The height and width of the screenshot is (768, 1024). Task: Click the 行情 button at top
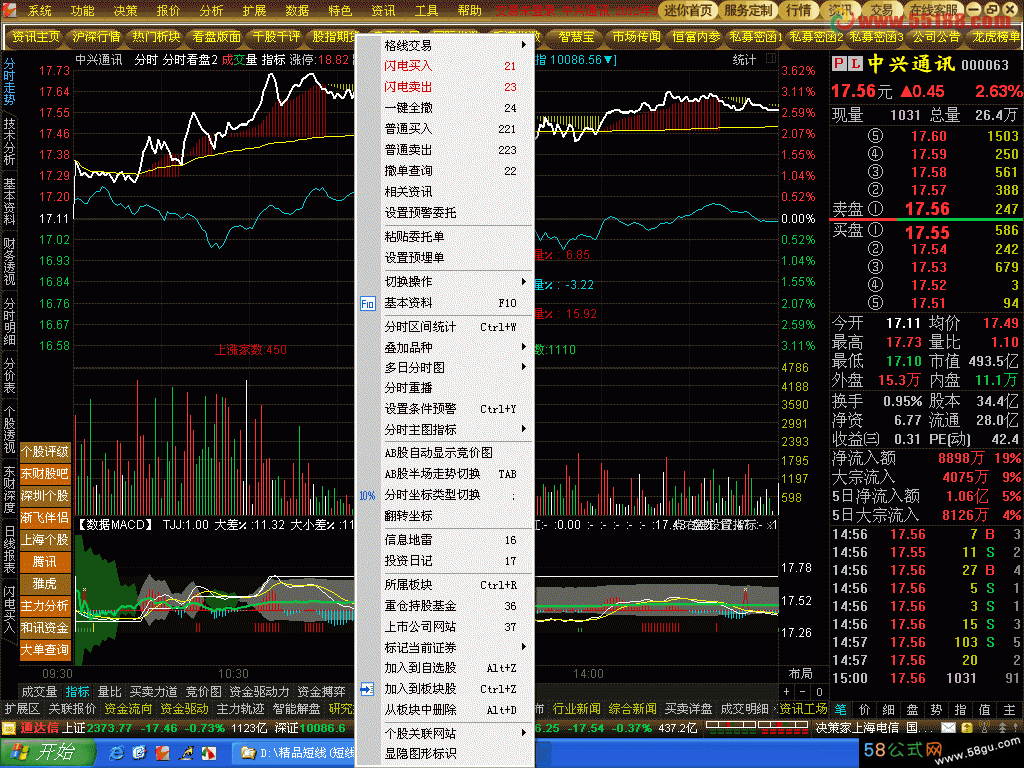tap(798, 10)
